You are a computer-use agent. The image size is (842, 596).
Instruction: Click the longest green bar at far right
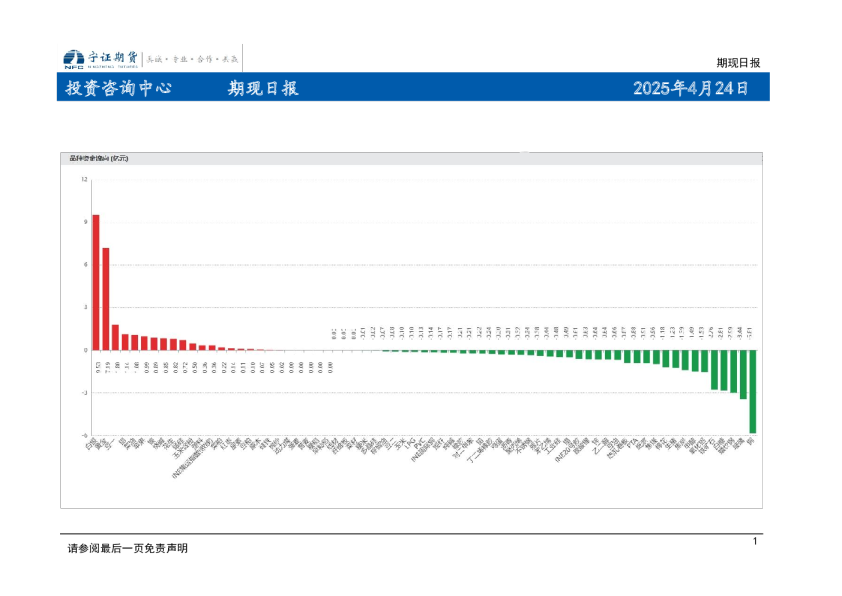coord(752,391)
